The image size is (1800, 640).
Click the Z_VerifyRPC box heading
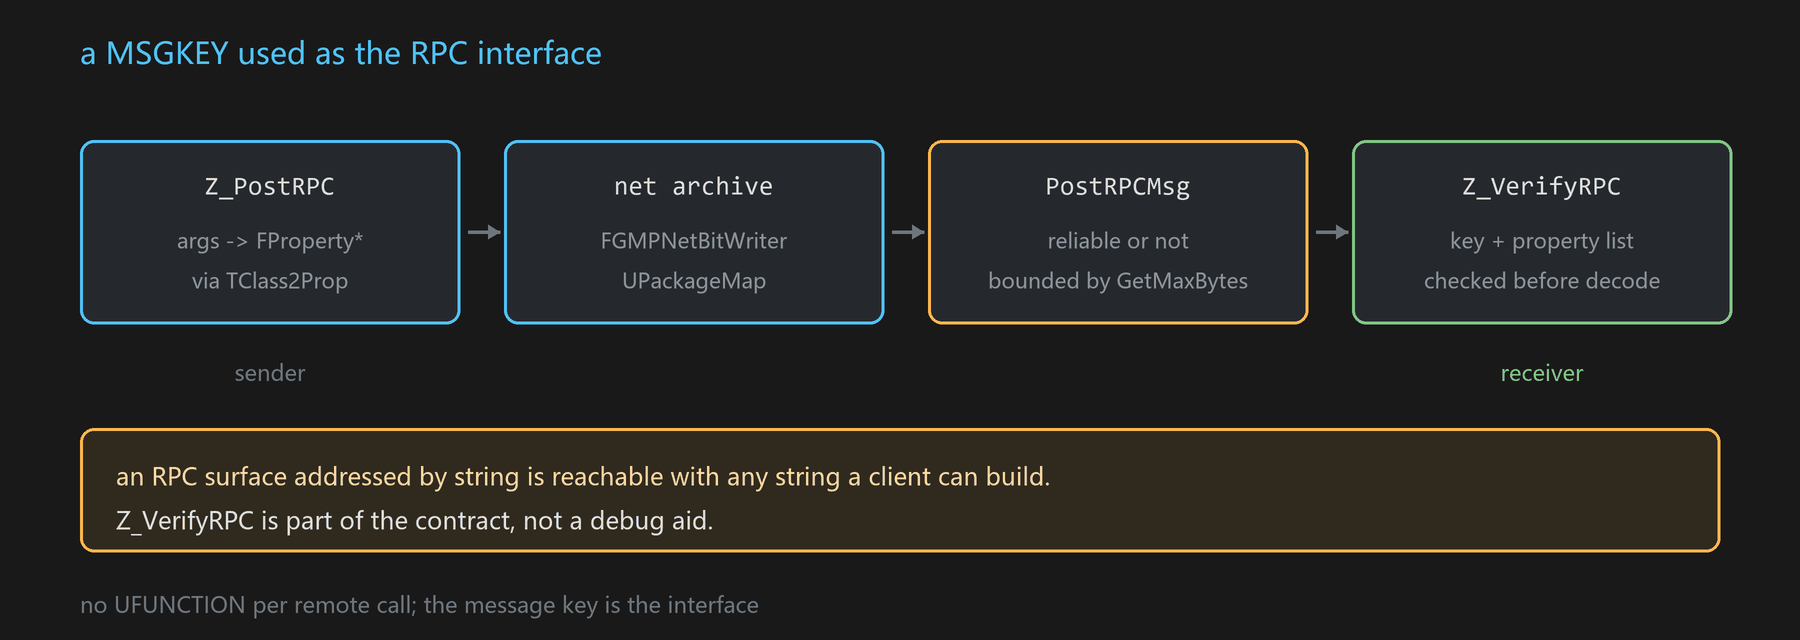(x=1542, y=187)
